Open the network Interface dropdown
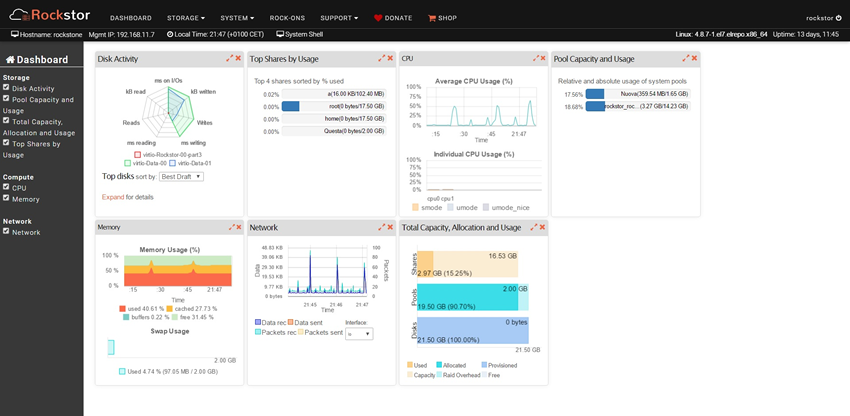 [x=358, y=334]
